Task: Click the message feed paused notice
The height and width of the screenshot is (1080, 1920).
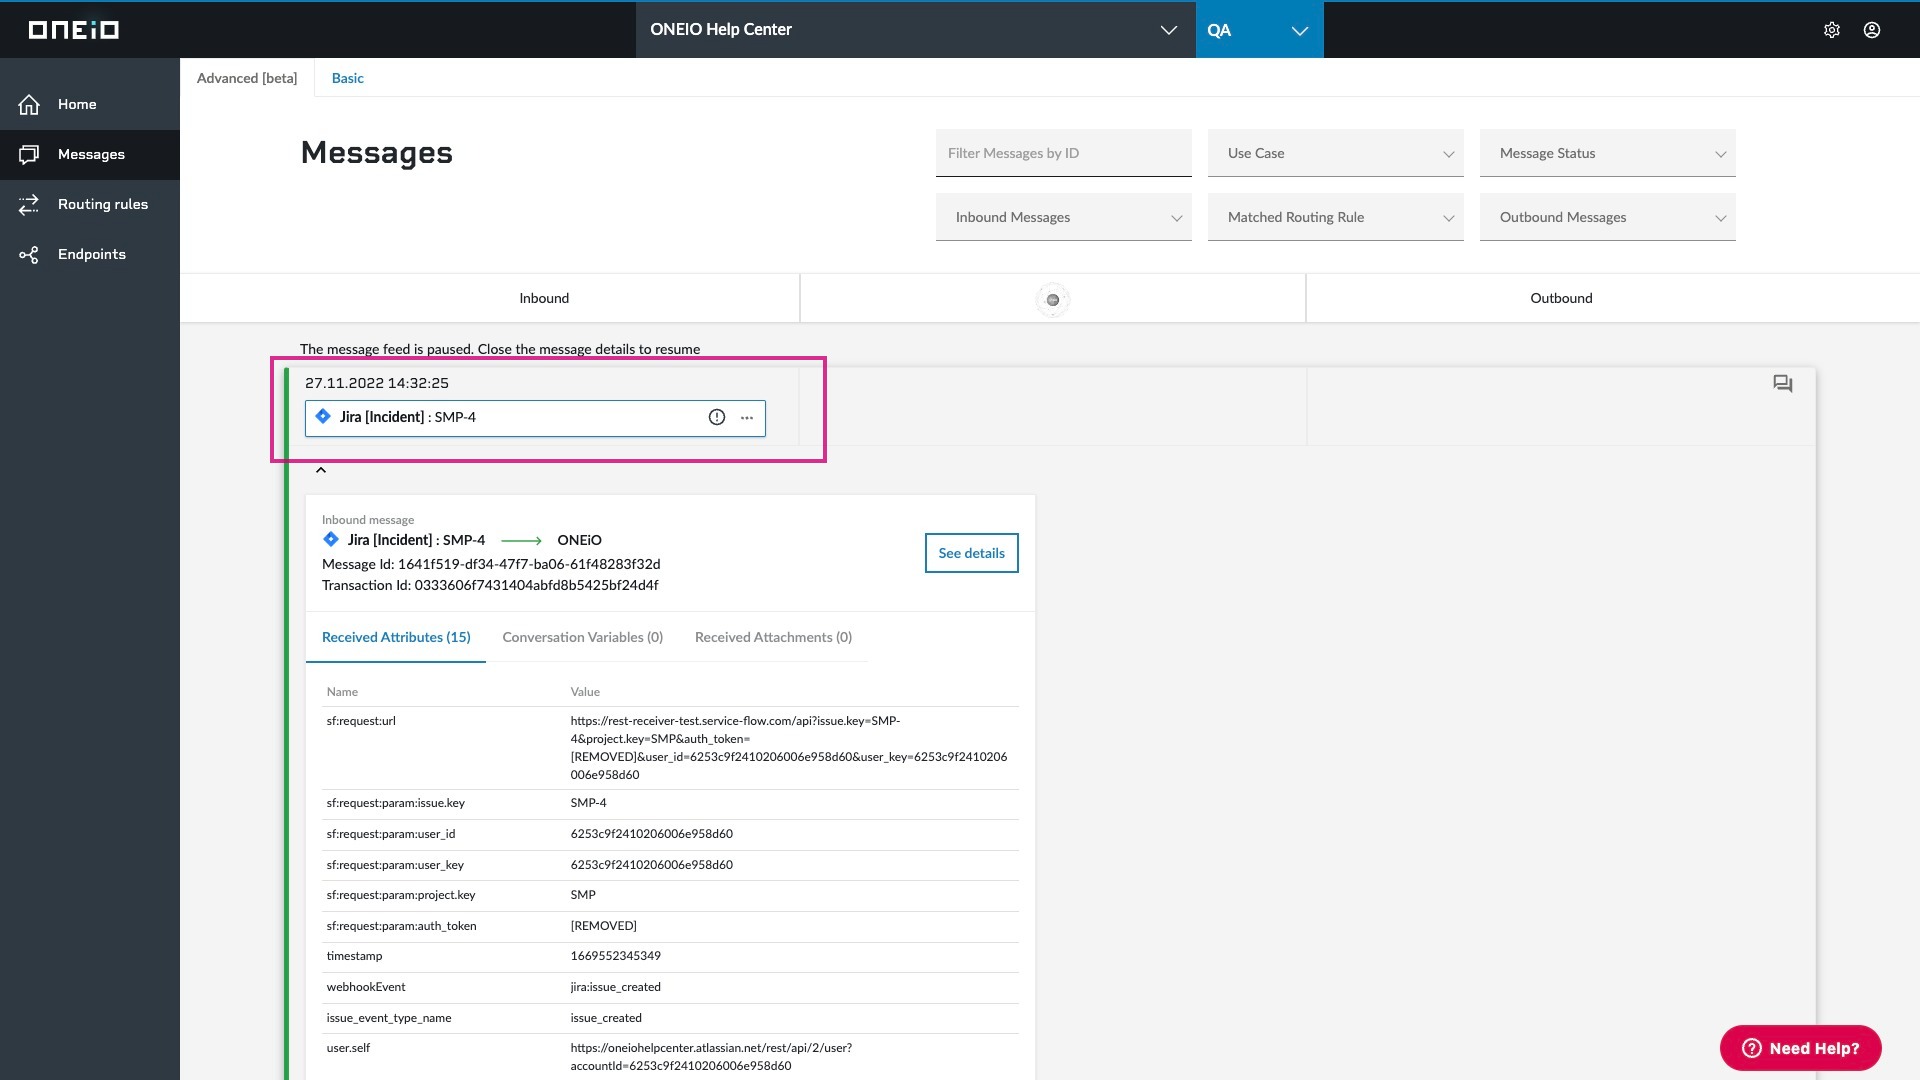Action: point(500,349)
